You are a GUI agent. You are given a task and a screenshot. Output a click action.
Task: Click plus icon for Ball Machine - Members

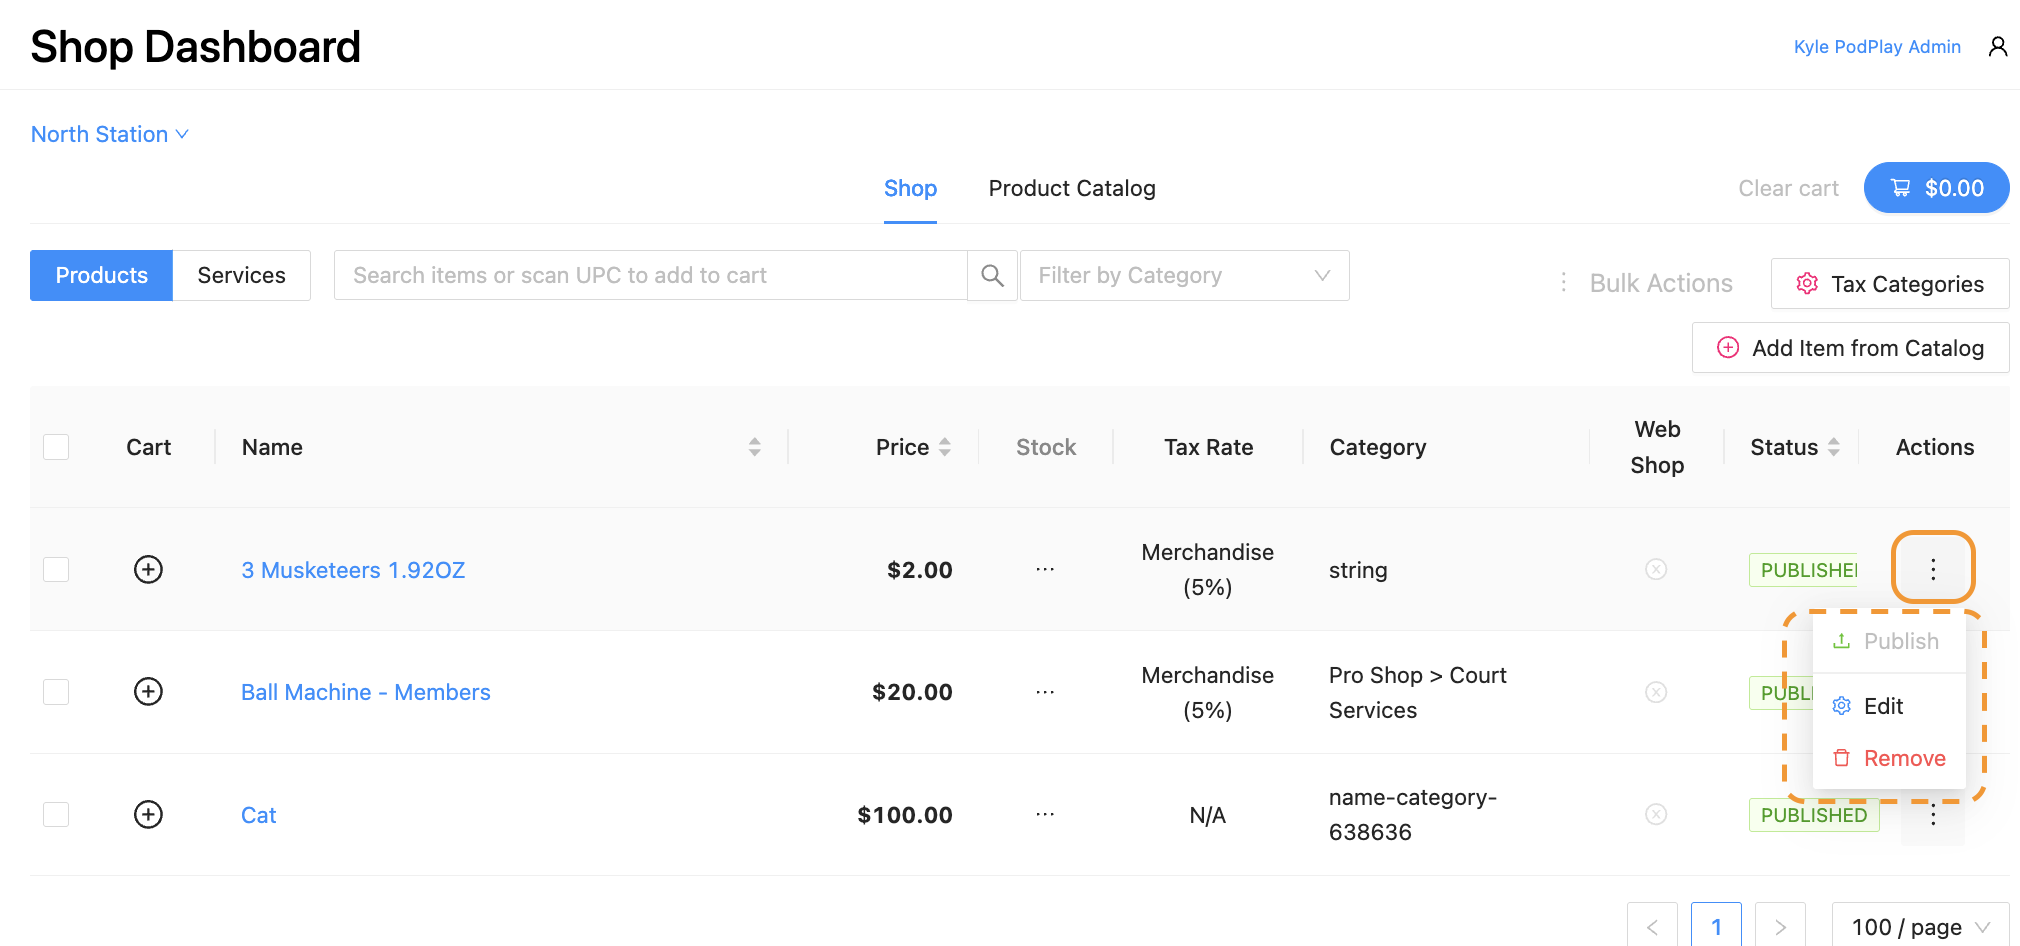148,692
